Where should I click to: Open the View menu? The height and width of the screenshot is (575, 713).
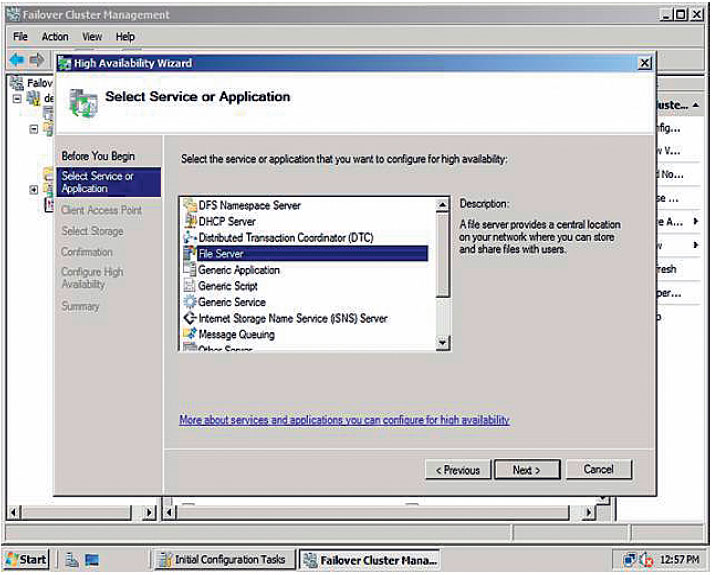click(x=92, y=37)
